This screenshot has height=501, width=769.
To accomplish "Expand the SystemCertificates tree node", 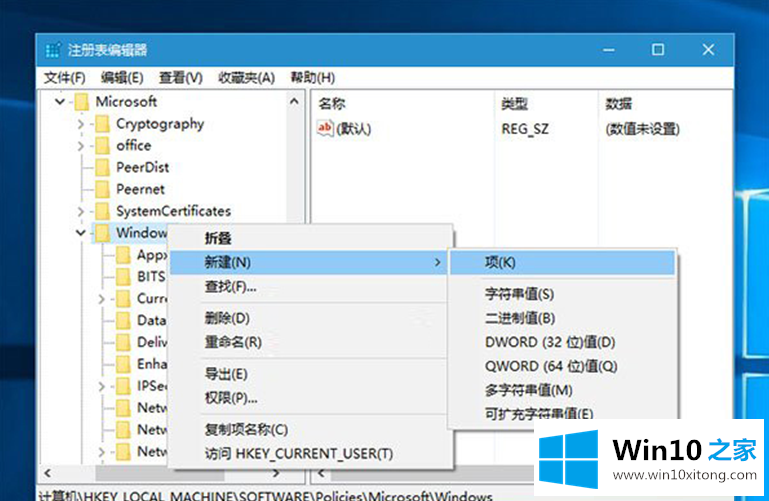I will [81, 211].
